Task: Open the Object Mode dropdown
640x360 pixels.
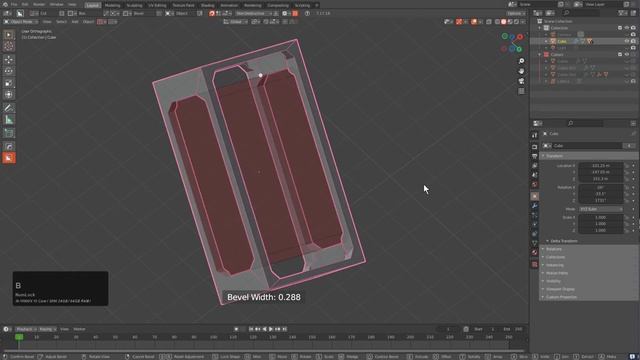Action: pyautogui.click(x=21, y=22)
